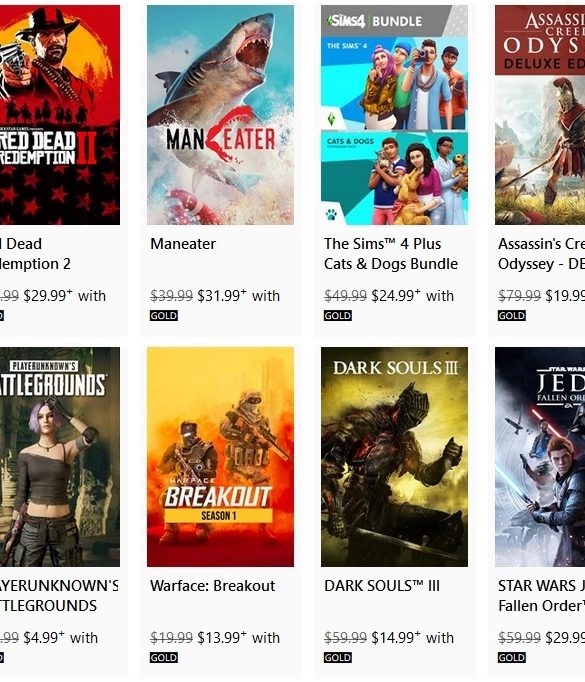Click the GOLD badge under Warface: Breakout
585x682 pixels.
[x=164, y=657]
